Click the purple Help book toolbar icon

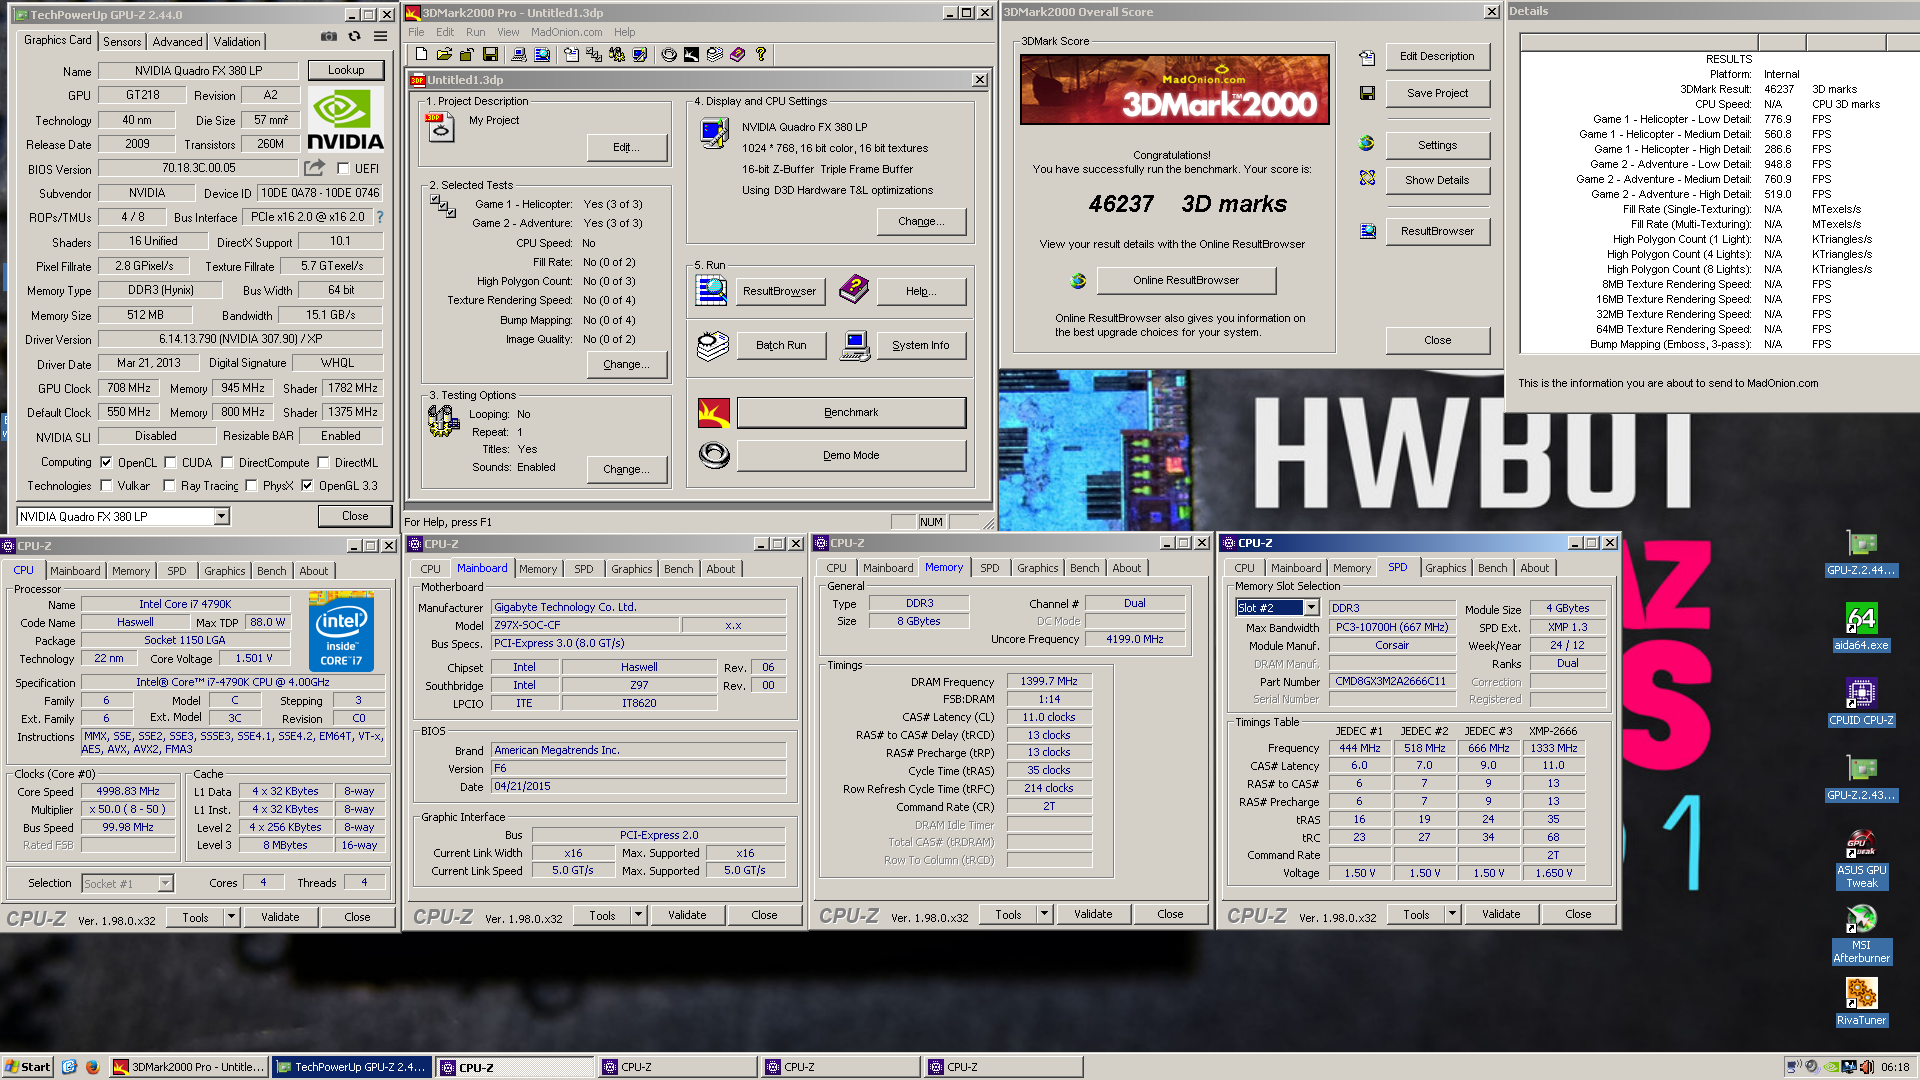click(x=737, y=54)
